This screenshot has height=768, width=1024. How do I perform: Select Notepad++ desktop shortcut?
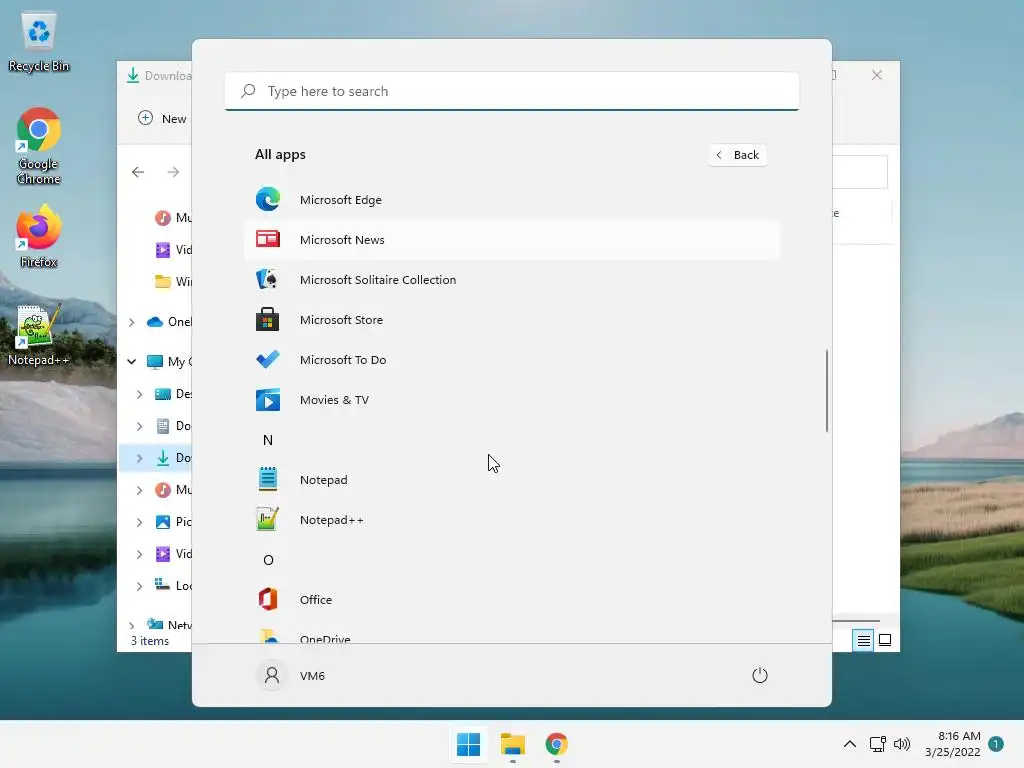tap(39, 334)
